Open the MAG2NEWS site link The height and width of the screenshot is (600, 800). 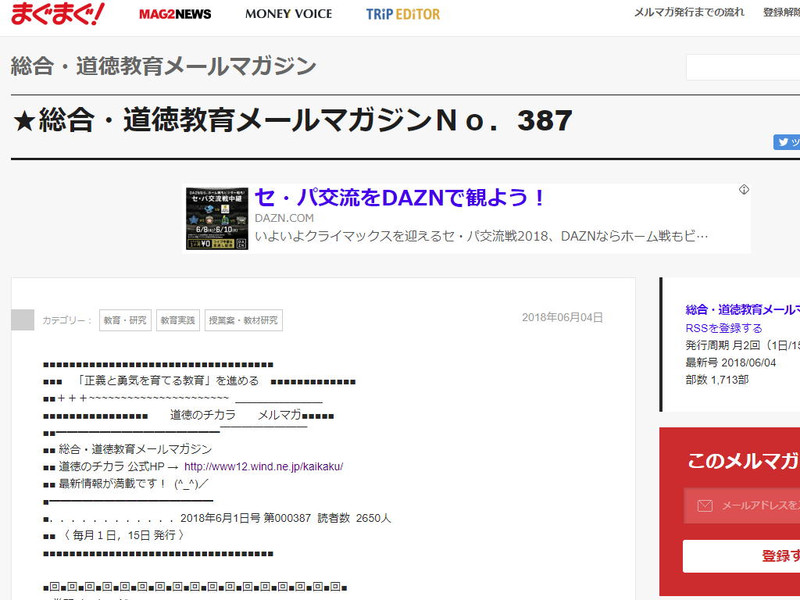pyautogui.click(x=174, y=14)
